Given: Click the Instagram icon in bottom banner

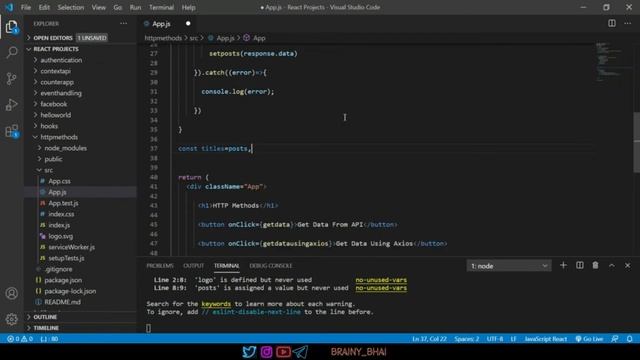Looking at the screenshot, I should pos(266,351).
